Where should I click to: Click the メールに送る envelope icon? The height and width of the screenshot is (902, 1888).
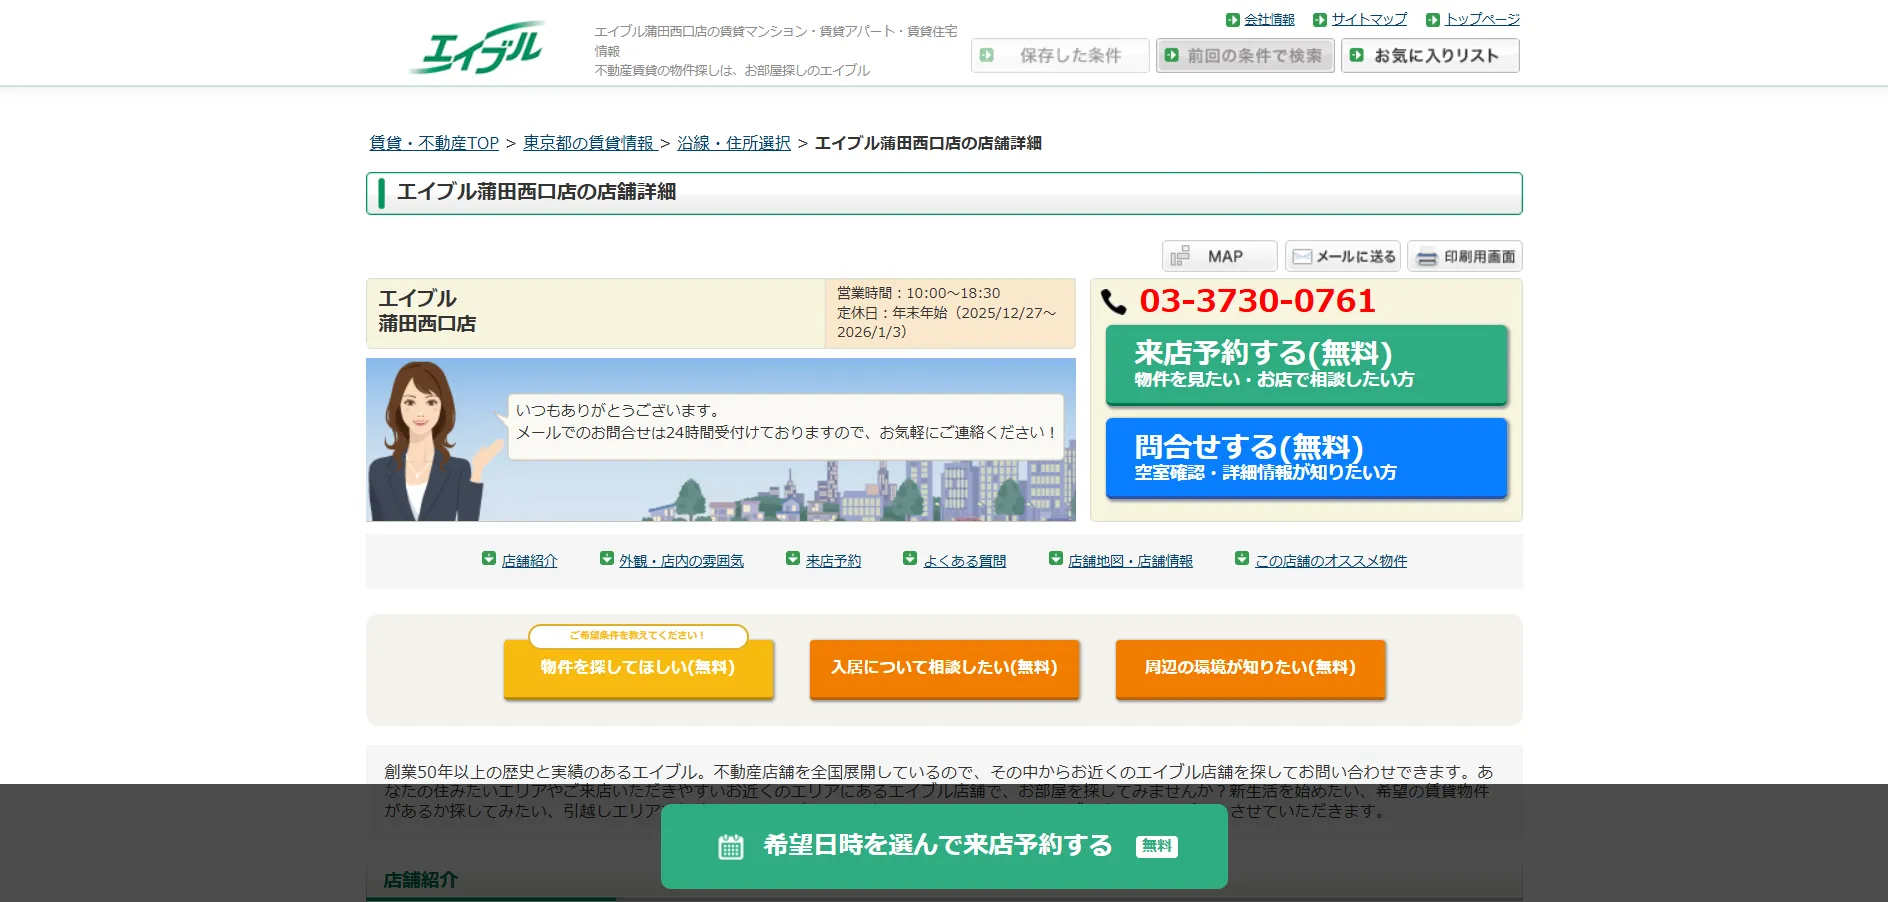pos(1301,256)
